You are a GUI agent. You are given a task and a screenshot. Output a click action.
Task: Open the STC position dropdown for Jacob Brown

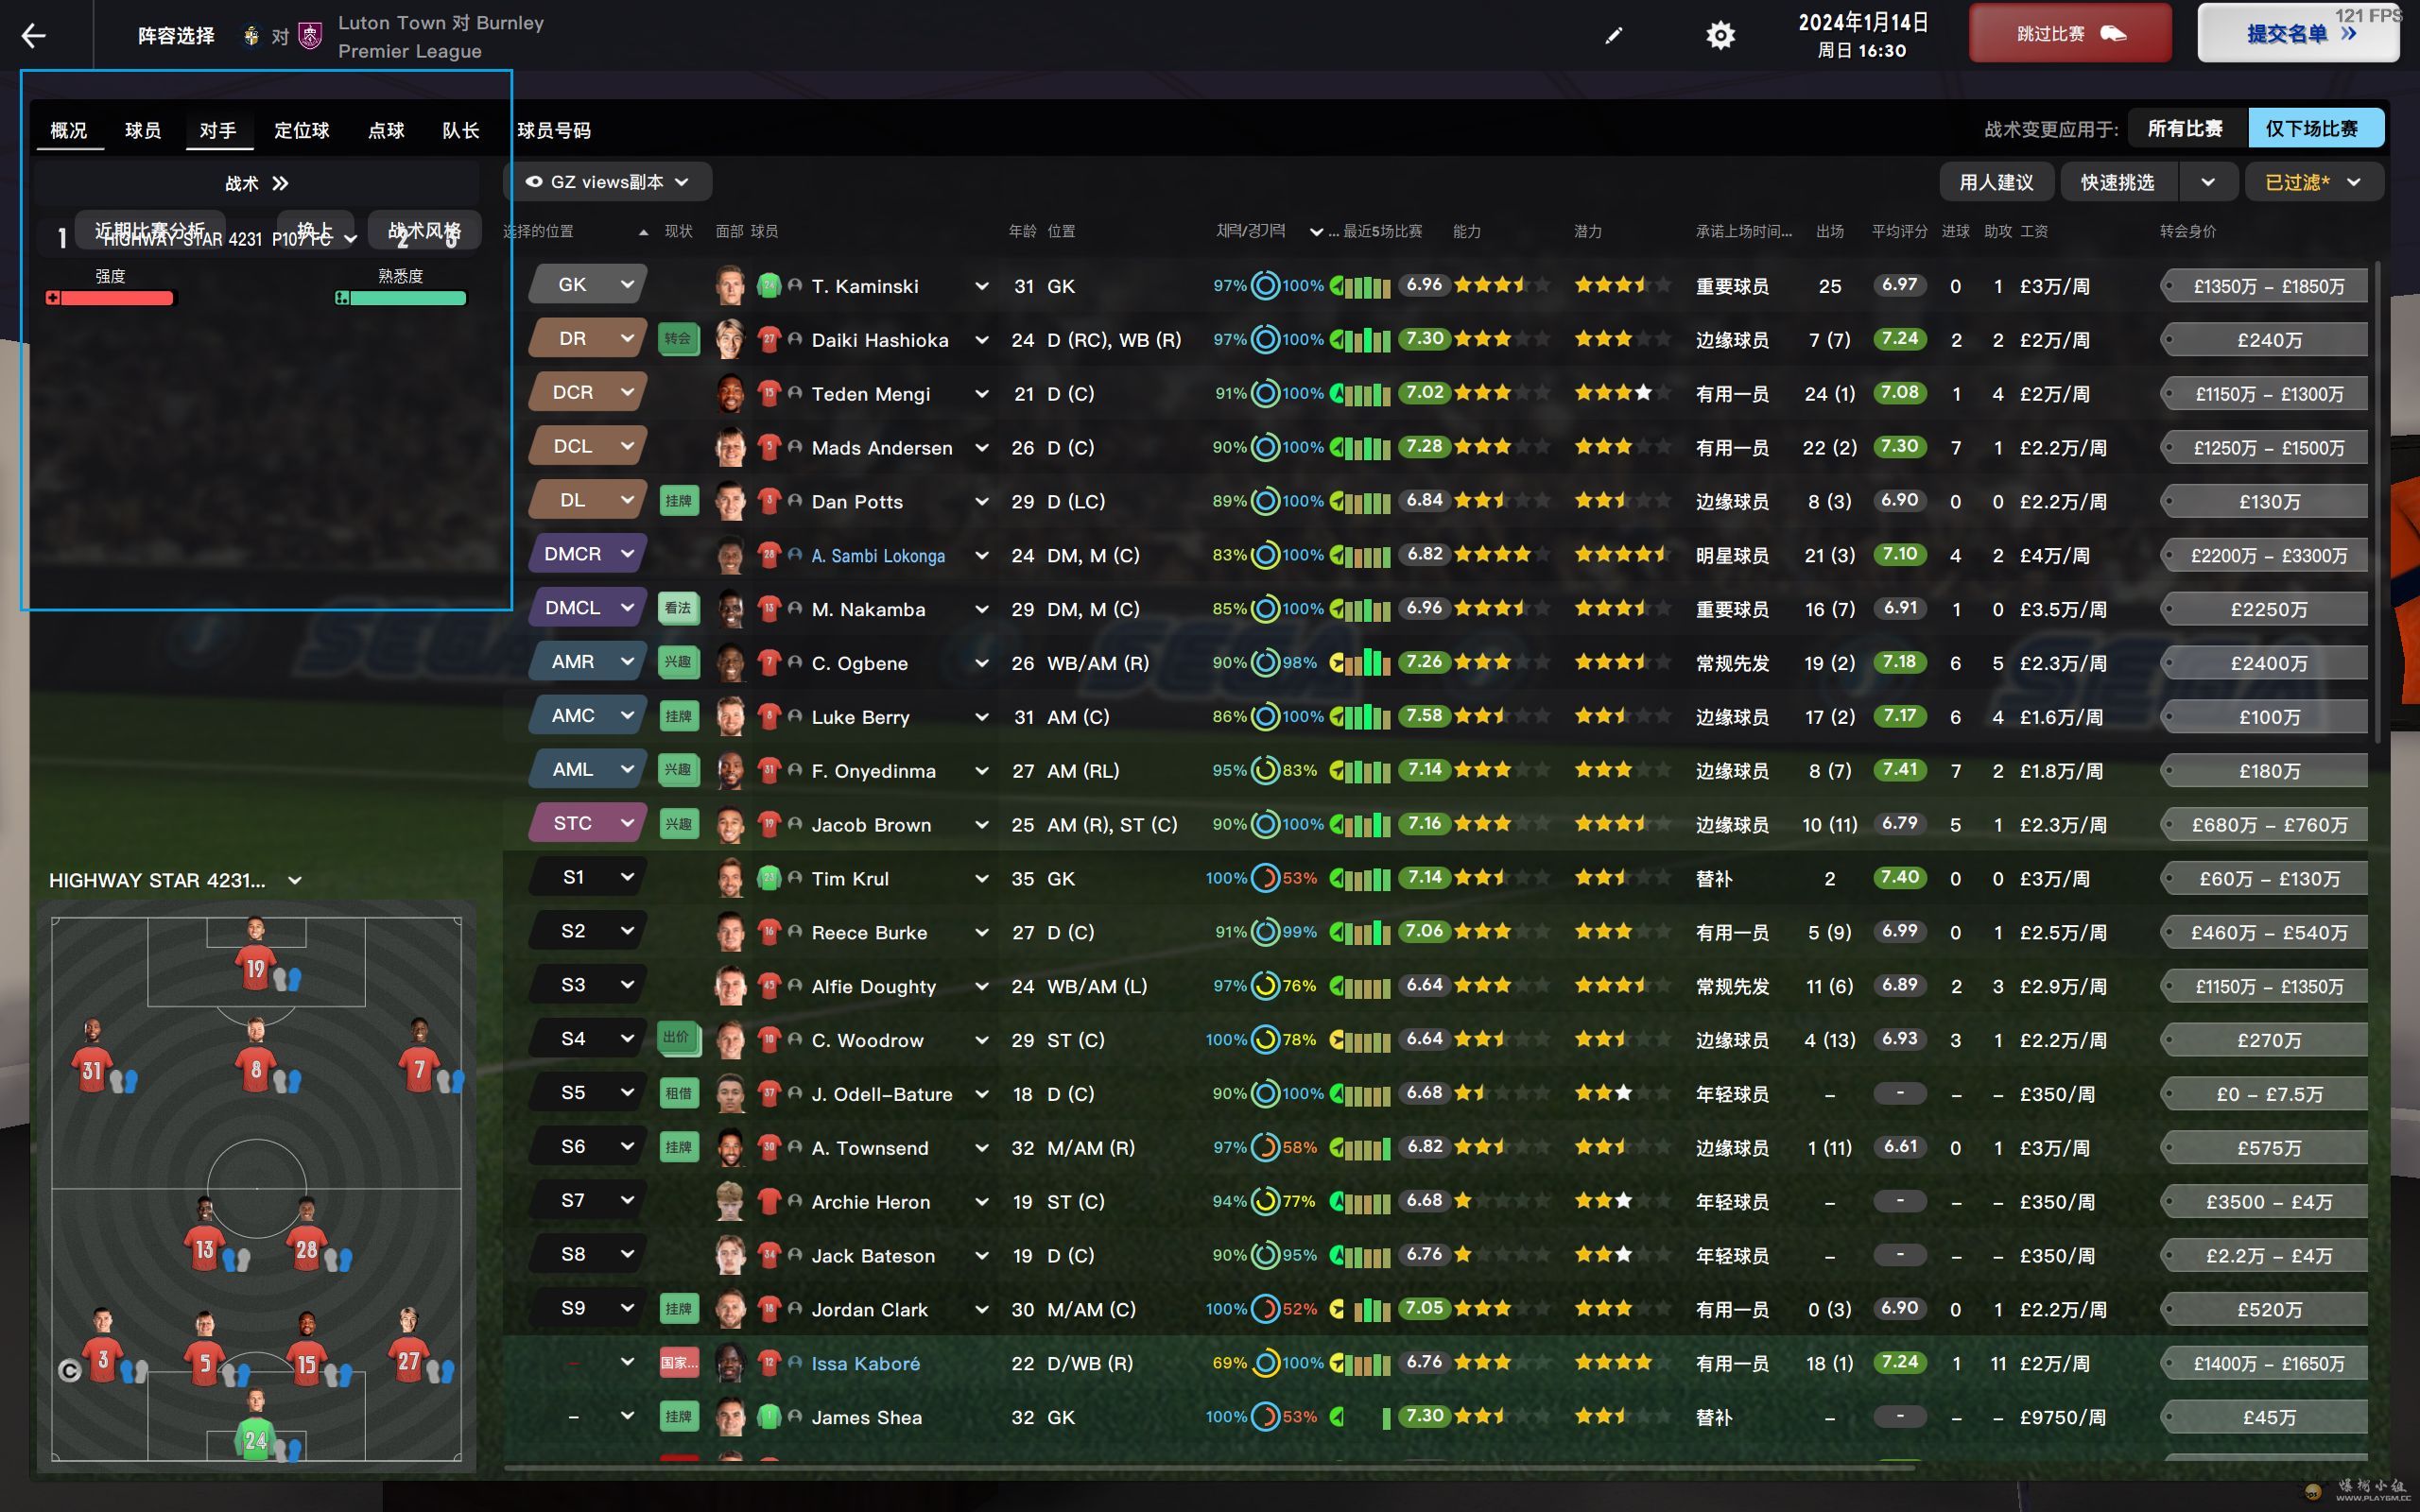[588, 823]
